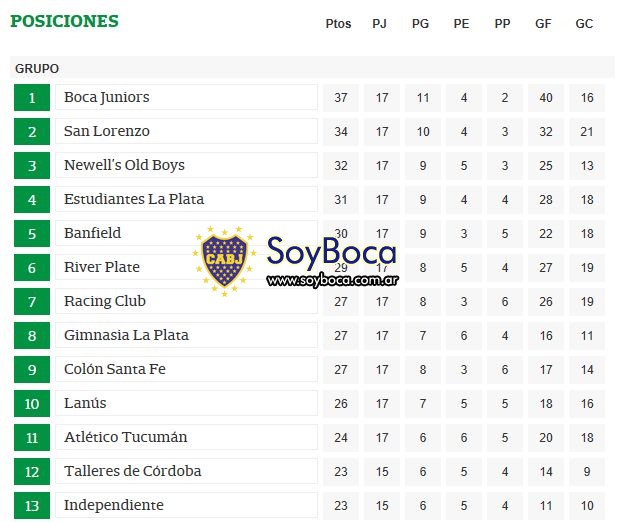This screenshot has width=624, height=522.
Task: Click the CABJ Boca Juniors crest logo
Action: pos(224,261)
